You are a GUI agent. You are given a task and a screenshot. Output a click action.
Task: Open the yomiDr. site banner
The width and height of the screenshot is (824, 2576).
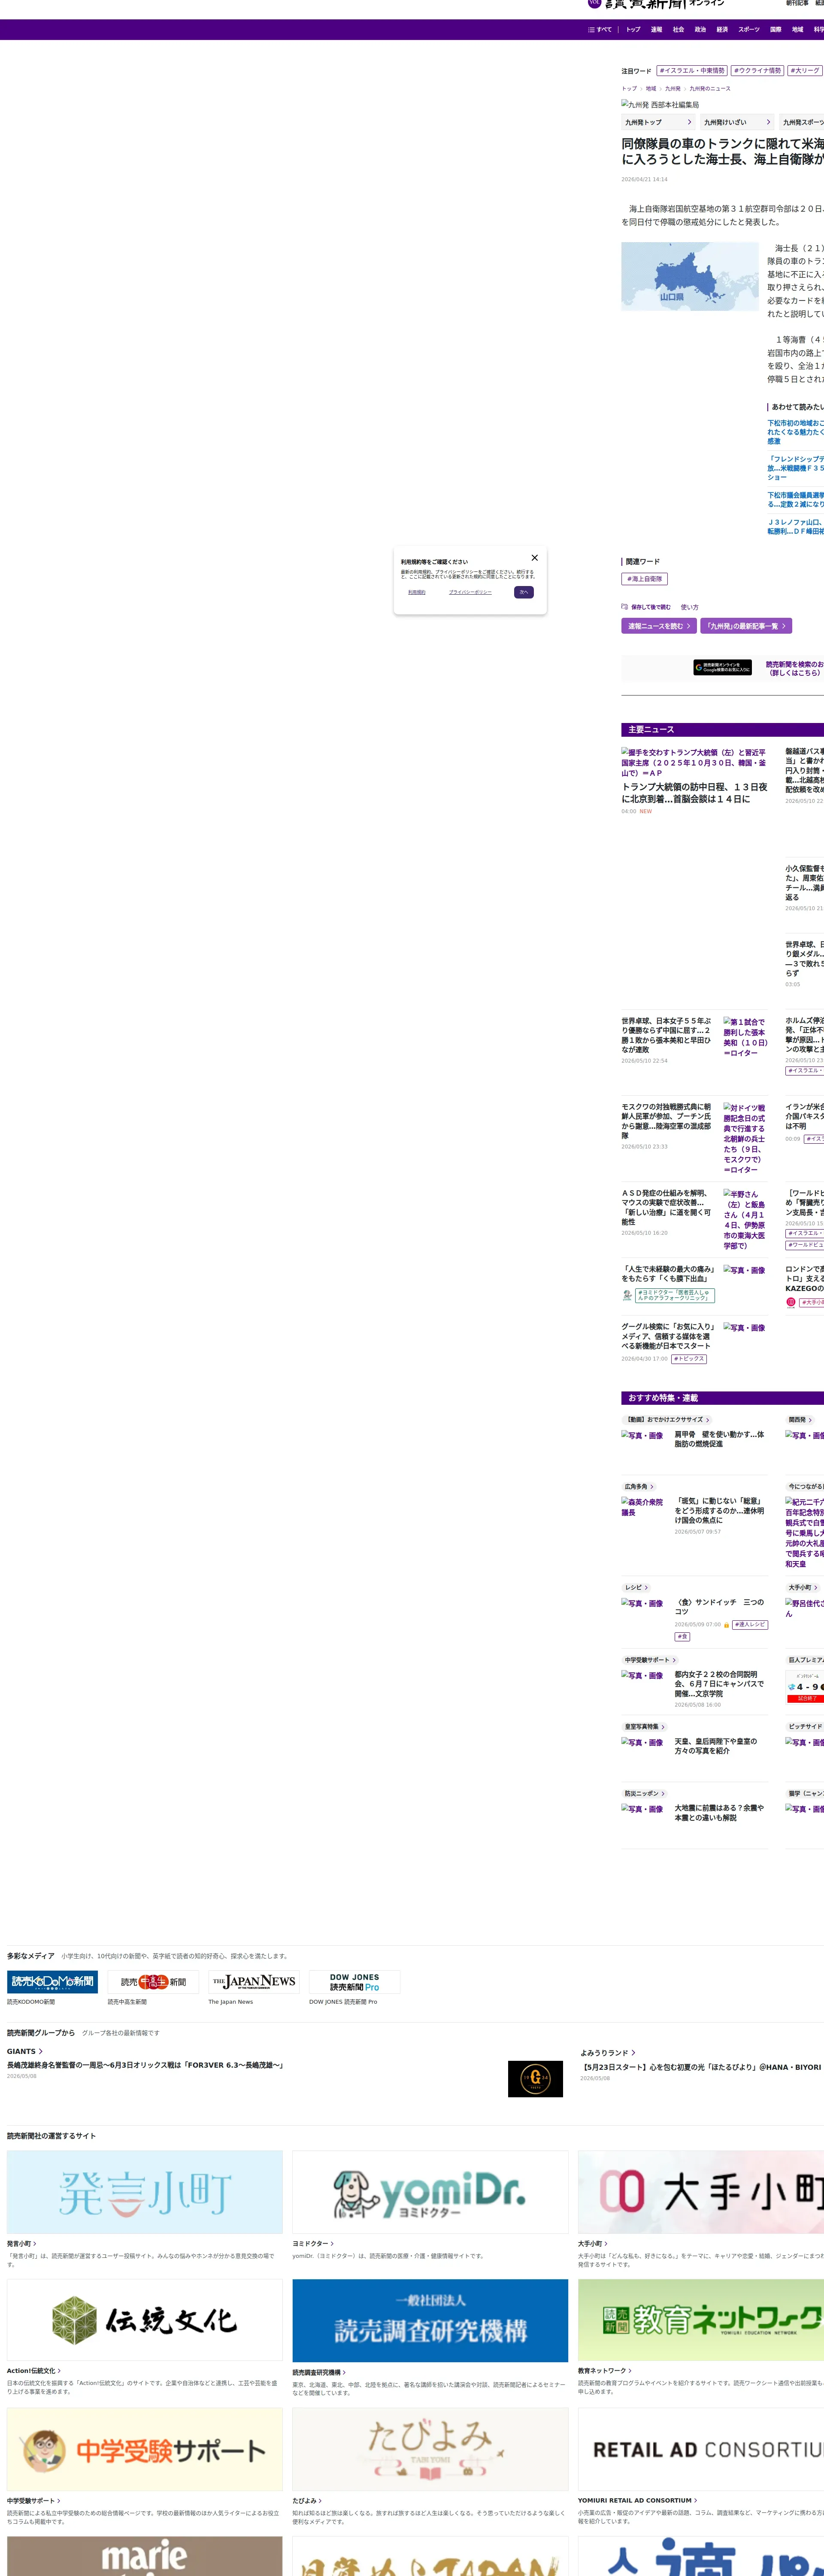coord(430,2192)
